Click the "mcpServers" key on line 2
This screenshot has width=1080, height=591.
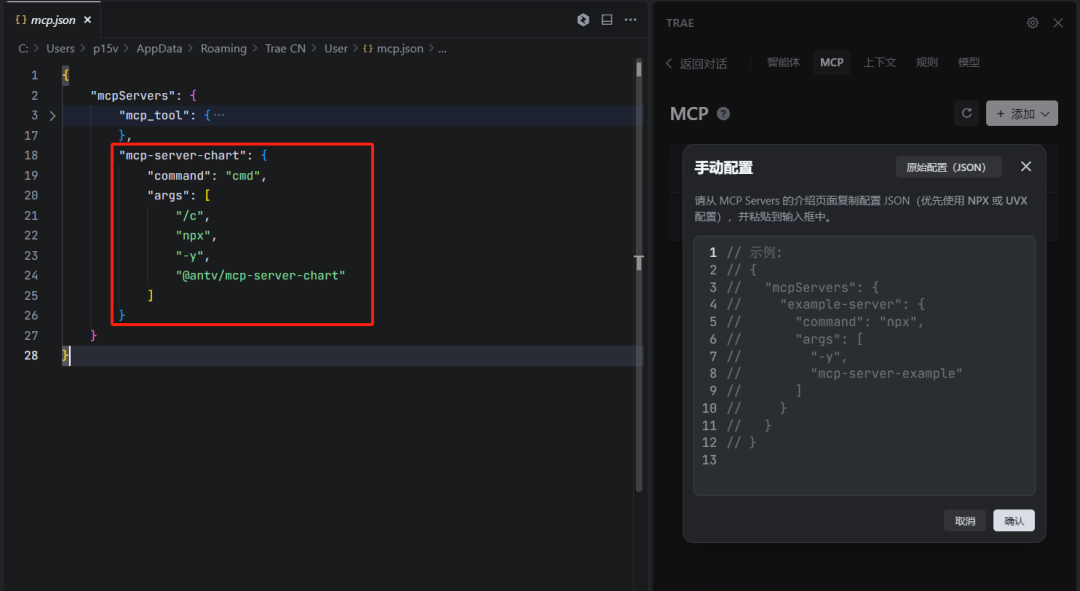[x=133, y=96]
